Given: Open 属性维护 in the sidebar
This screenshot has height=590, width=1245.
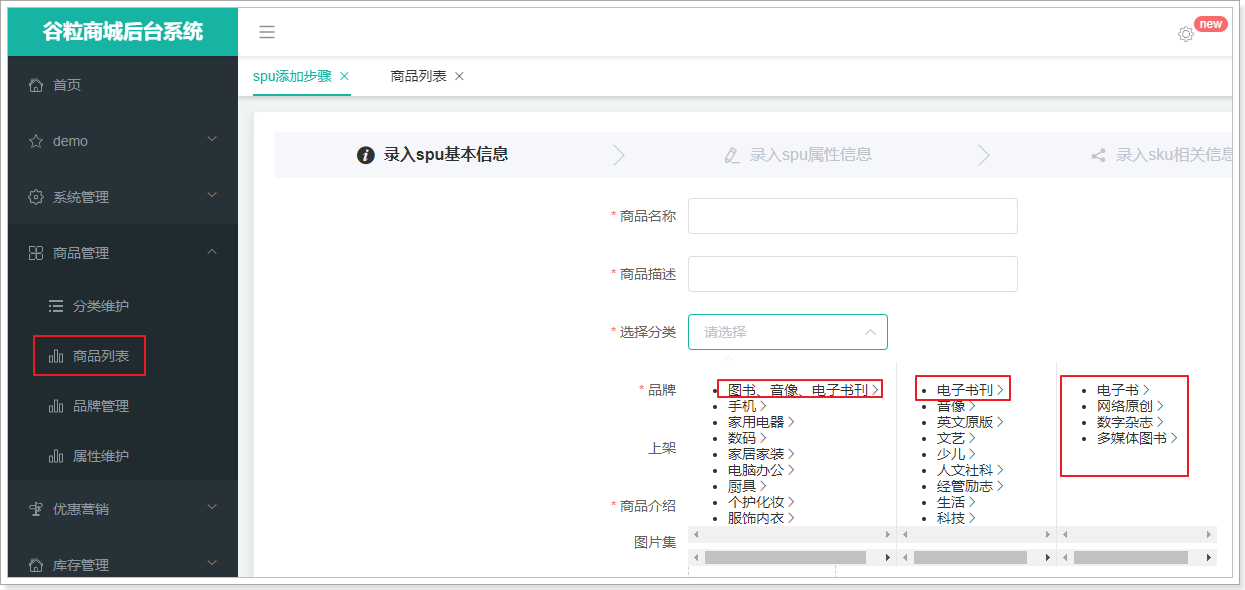Looking at the screenshot, I should click(x=100, y=456).
